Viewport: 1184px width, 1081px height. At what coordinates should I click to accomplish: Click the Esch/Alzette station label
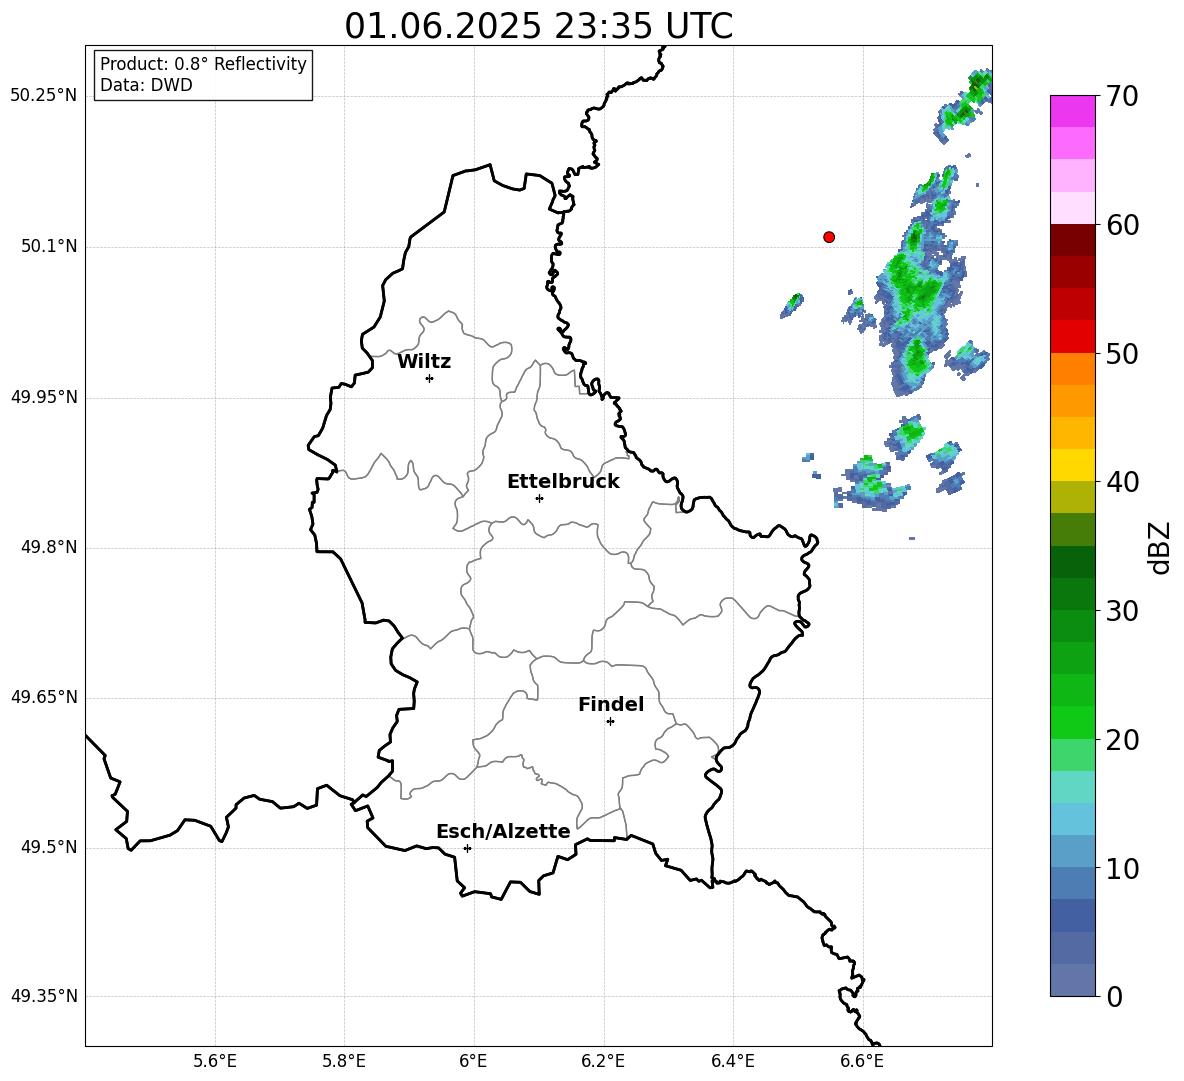click(503, 831)
